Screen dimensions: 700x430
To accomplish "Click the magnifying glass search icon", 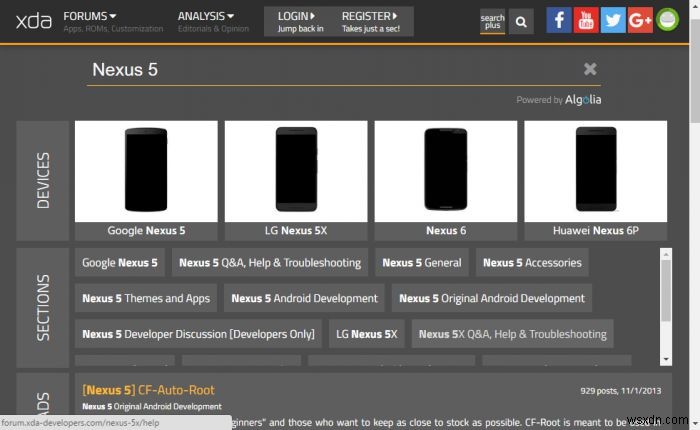I will tap(521, 21).
